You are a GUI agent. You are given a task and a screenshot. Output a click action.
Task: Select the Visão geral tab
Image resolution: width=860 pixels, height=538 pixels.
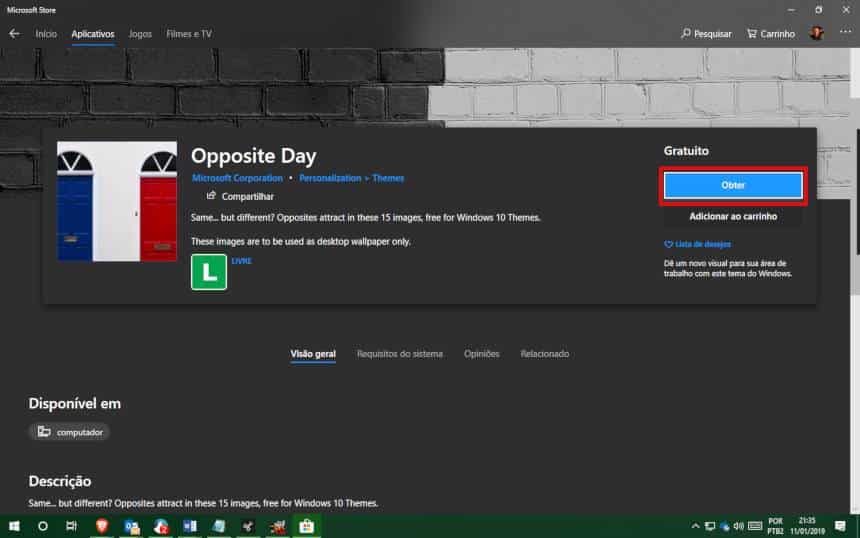coord(313,354)
